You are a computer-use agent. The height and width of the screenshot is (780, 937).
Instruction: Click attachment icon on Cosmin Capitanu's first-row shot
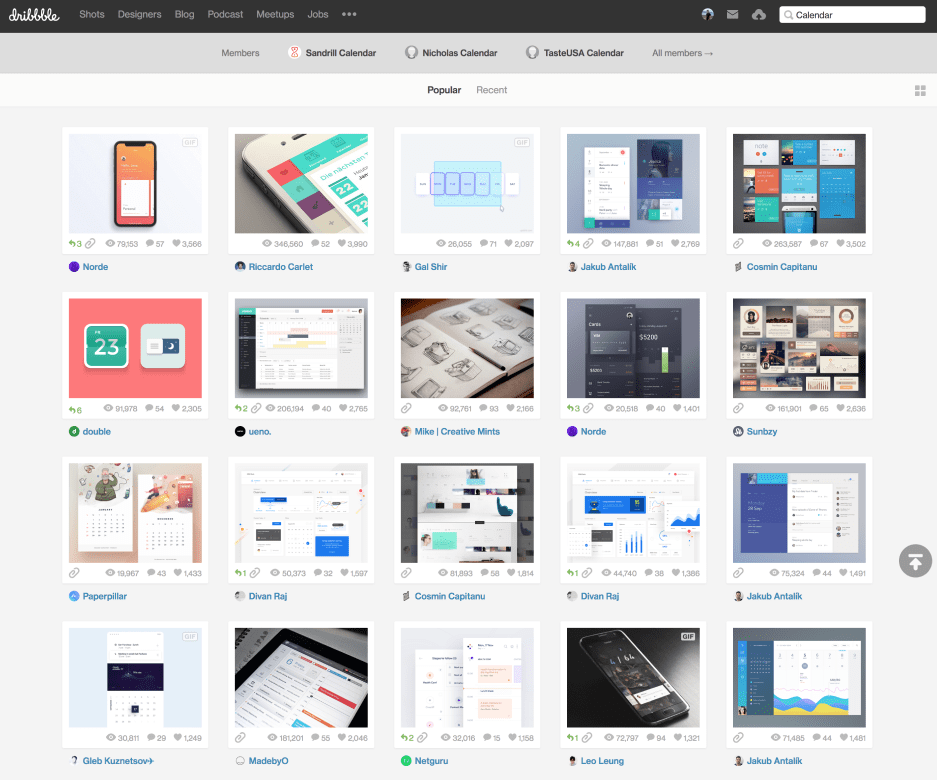pos(739,243)
